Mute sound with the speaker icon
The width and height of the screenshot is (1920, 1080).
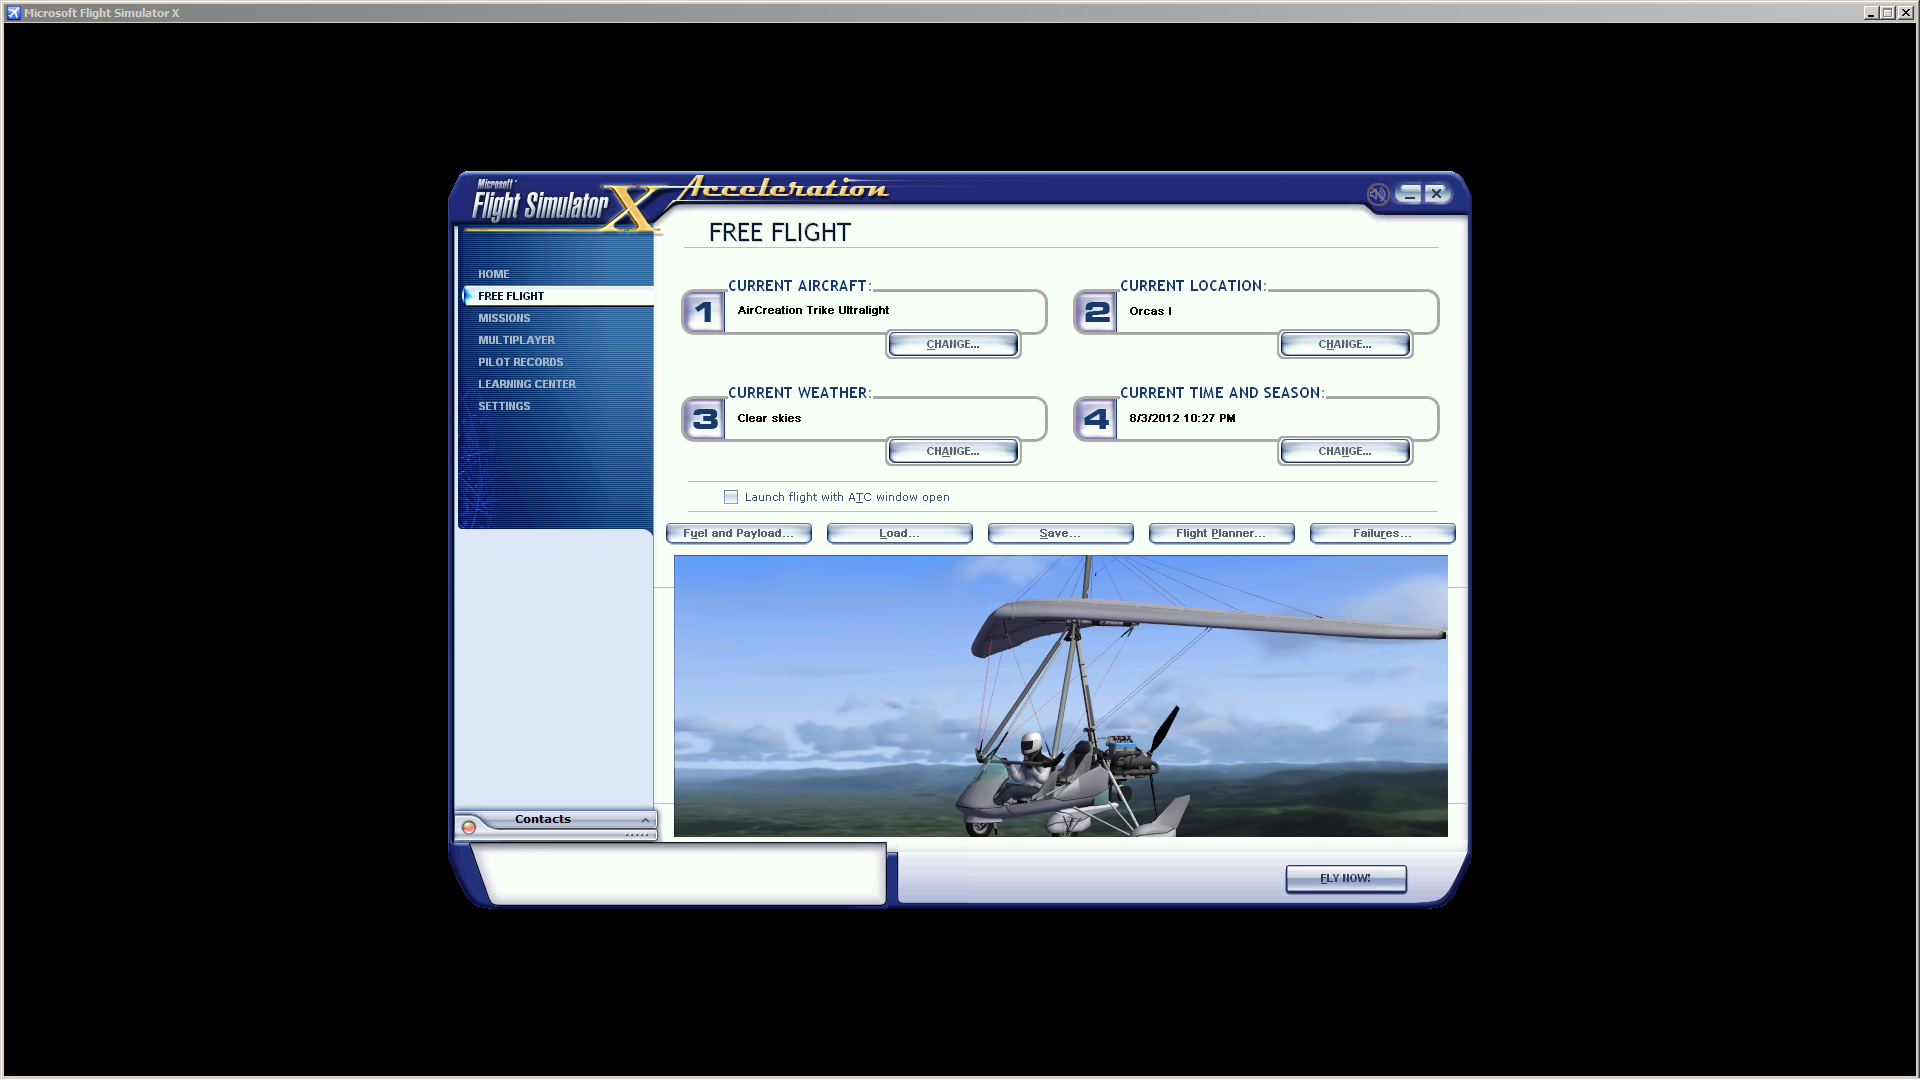1377,194
